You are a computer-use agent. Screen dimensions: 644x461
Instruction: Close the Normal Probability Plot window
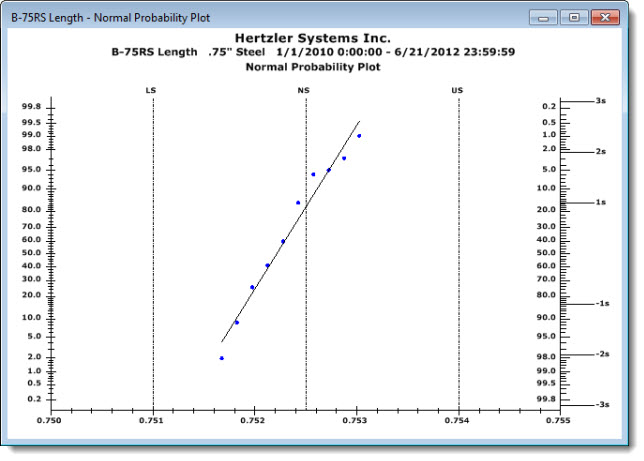[x=603, y=17]
